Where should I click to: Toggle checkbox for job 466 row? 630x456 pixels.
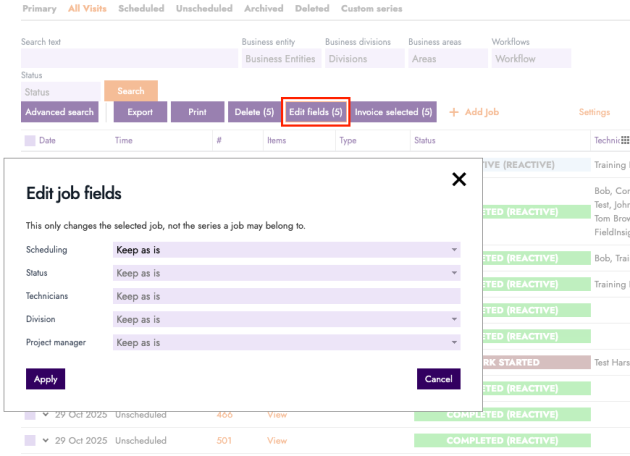pyautogui.click(x=30, y=414)
